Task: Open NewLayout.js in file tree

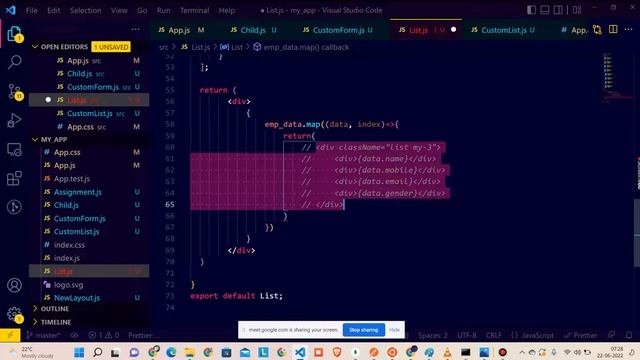Action: coord(89,298)
